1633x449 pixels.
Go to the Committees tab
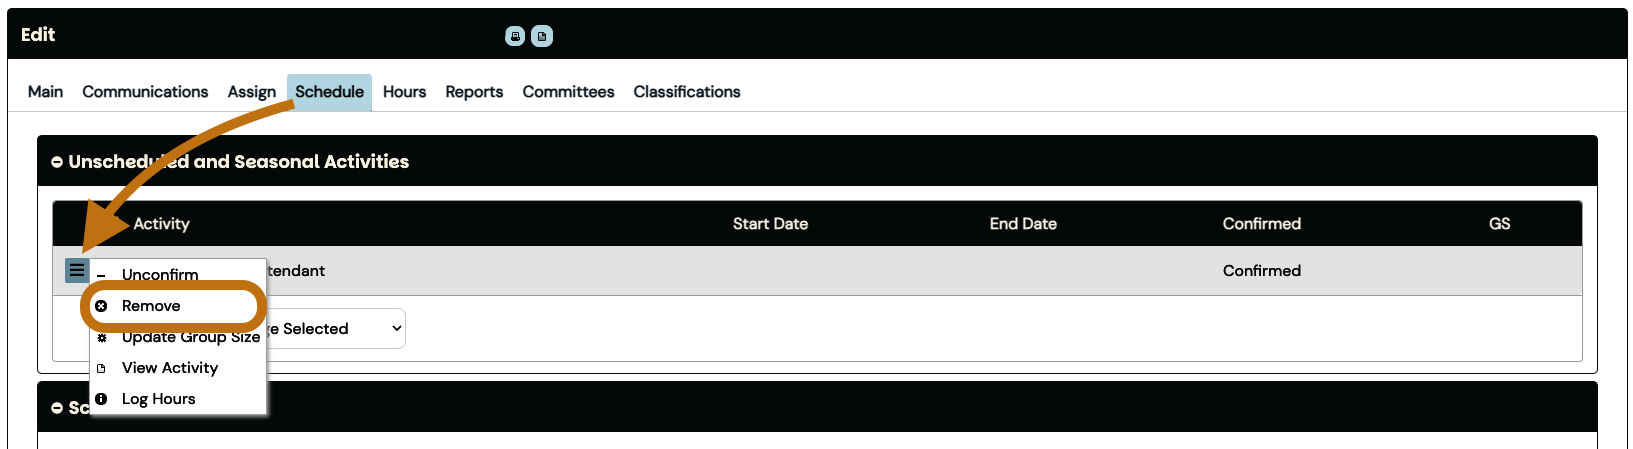tap(568, 92)
